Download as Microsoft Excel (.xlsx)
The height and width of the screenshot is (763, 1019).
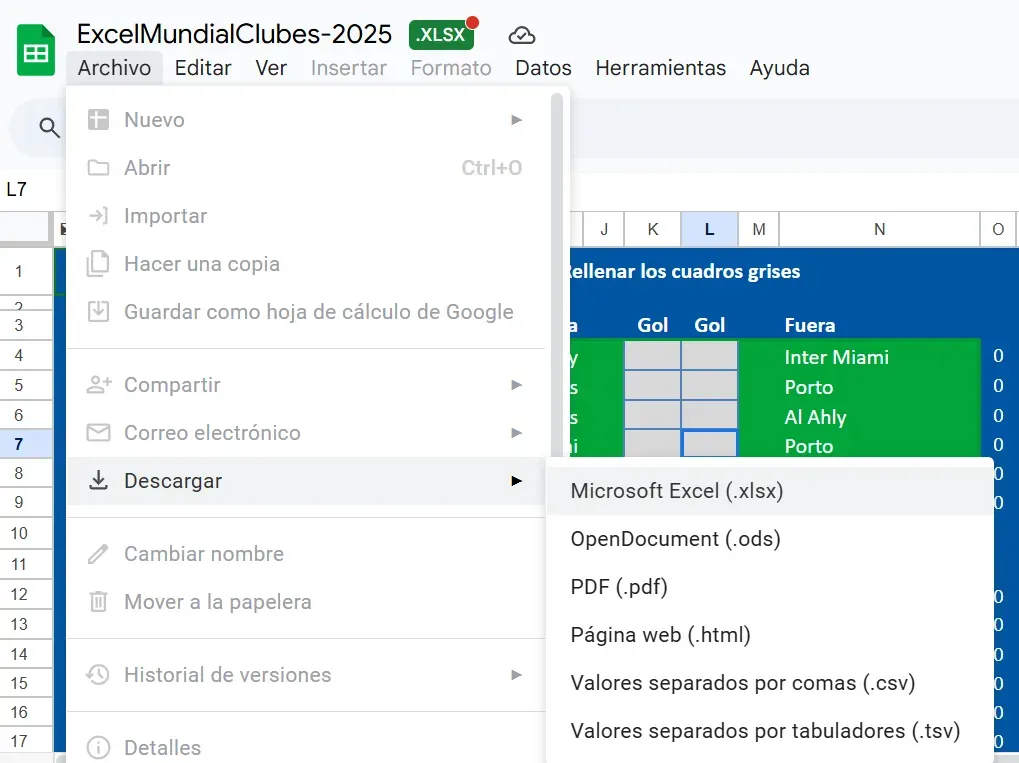pyautogui.click(x=677, y=491)
